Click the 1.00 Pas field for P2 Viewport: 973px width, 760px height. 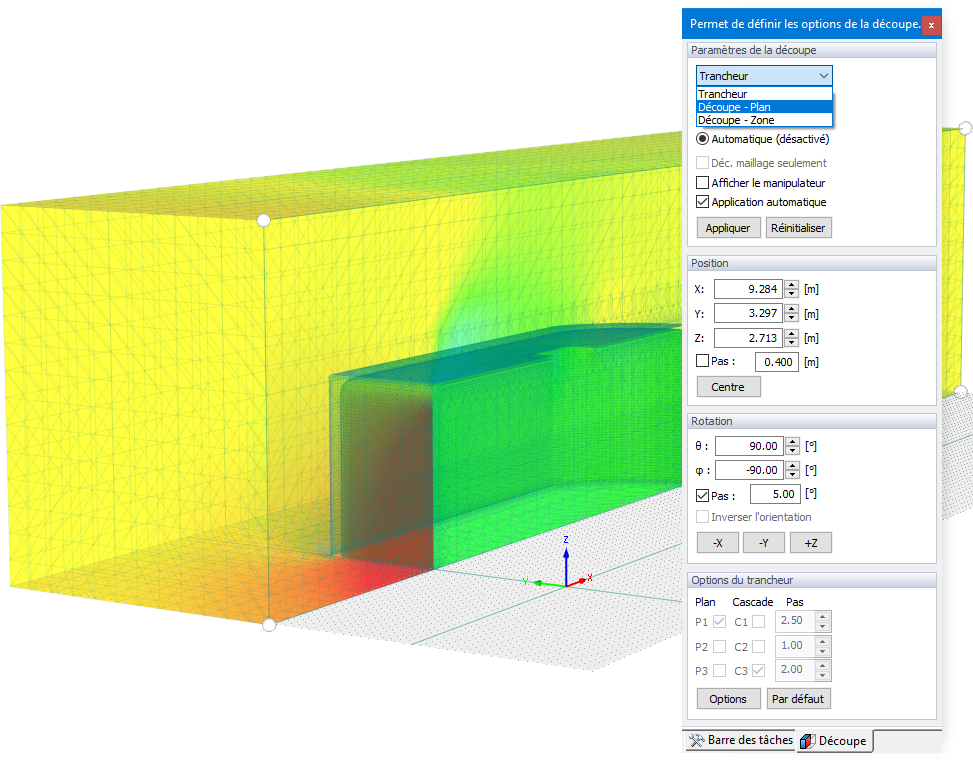pos(794,646)
